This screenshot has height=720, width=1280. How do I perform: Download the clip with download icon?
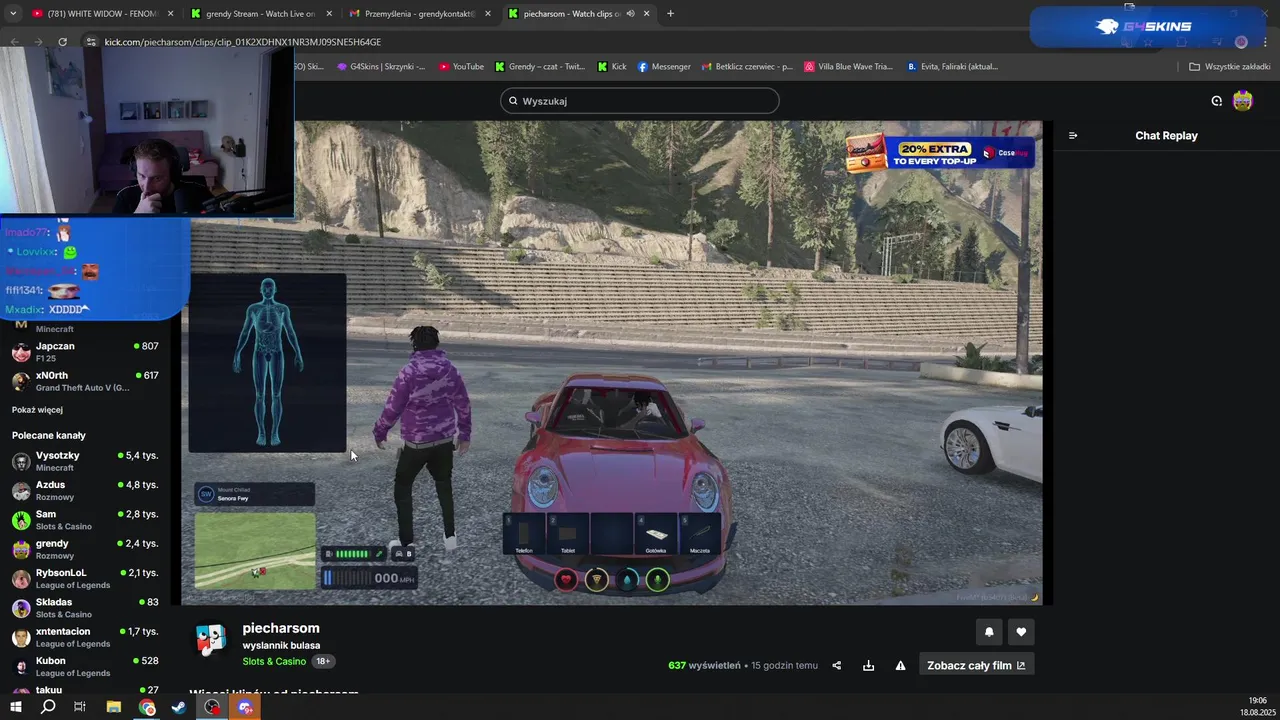coord(868,665)
